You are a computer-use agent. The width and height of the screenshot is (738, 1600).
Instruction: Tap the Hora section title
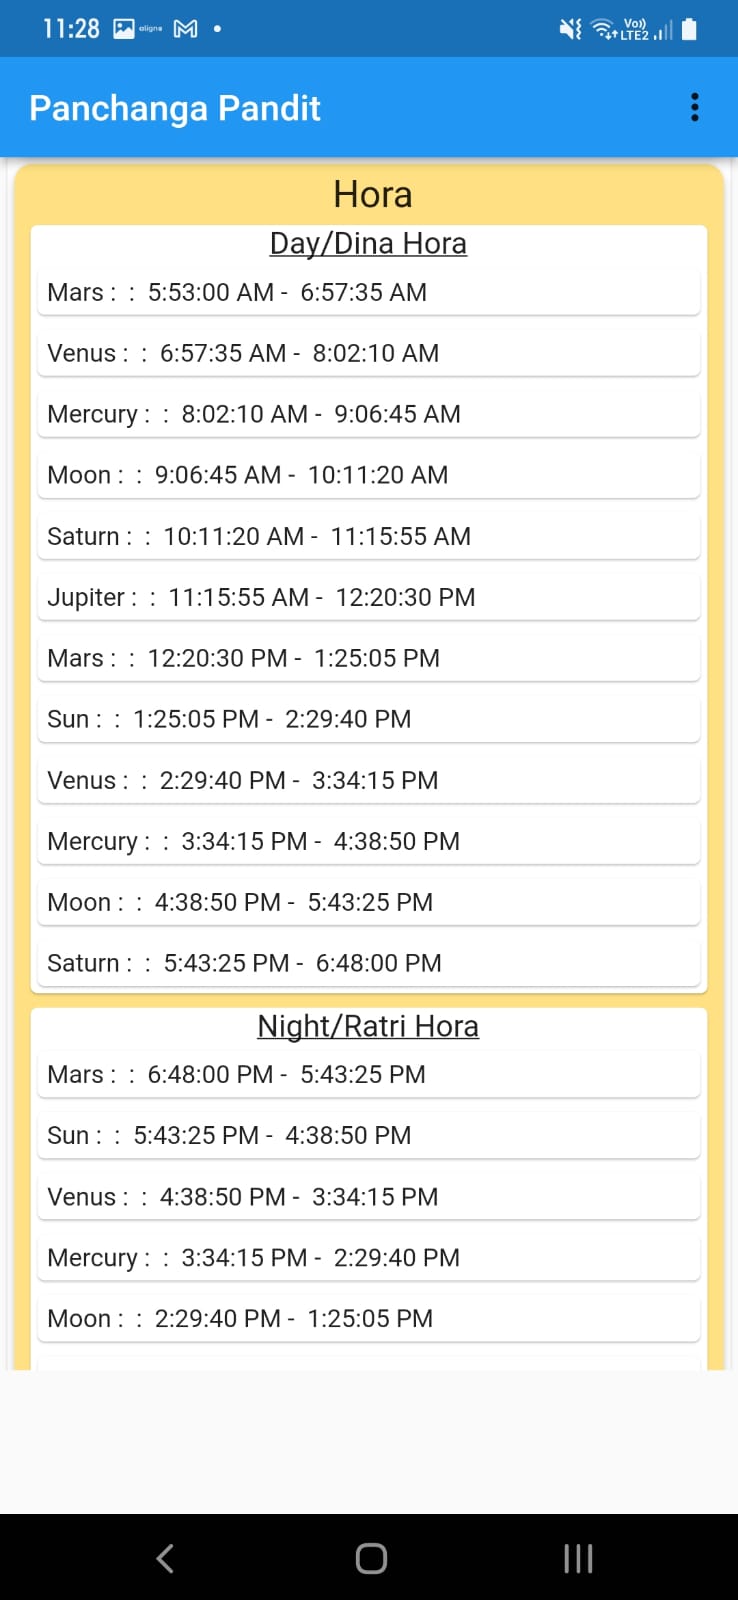point(372,194)
